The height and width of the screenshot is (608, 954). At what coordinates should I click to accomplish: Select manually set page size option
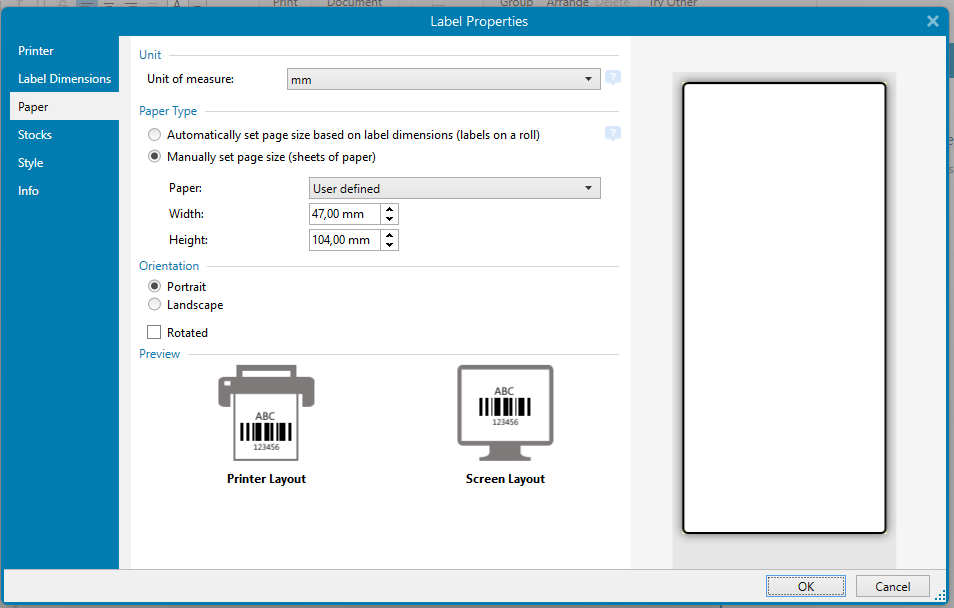(154, 156)
